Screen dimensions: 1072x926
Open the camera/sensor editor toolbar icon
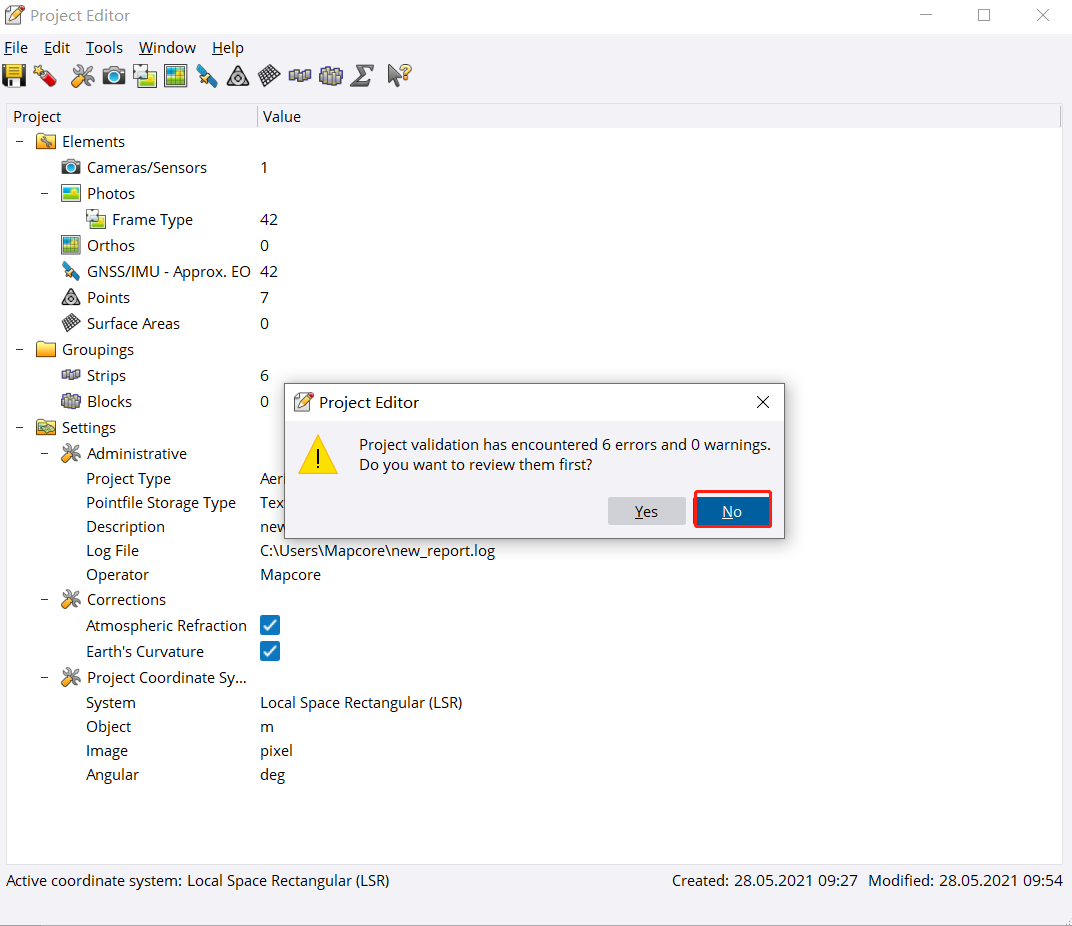[x=114, y=75]
